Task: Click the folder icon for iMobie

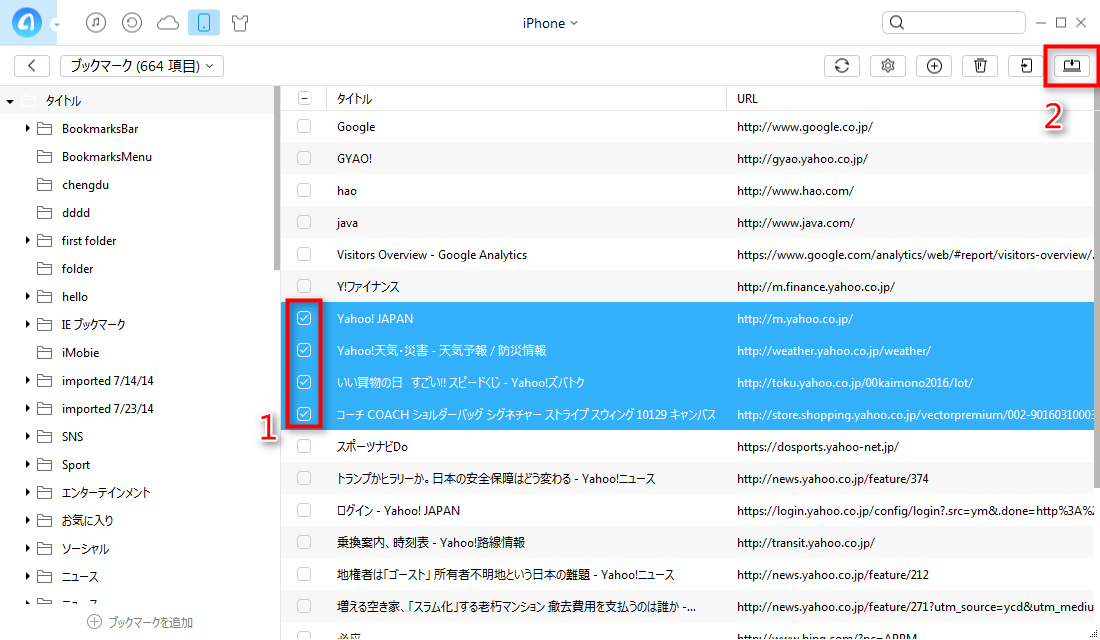Action: (44, 352)
